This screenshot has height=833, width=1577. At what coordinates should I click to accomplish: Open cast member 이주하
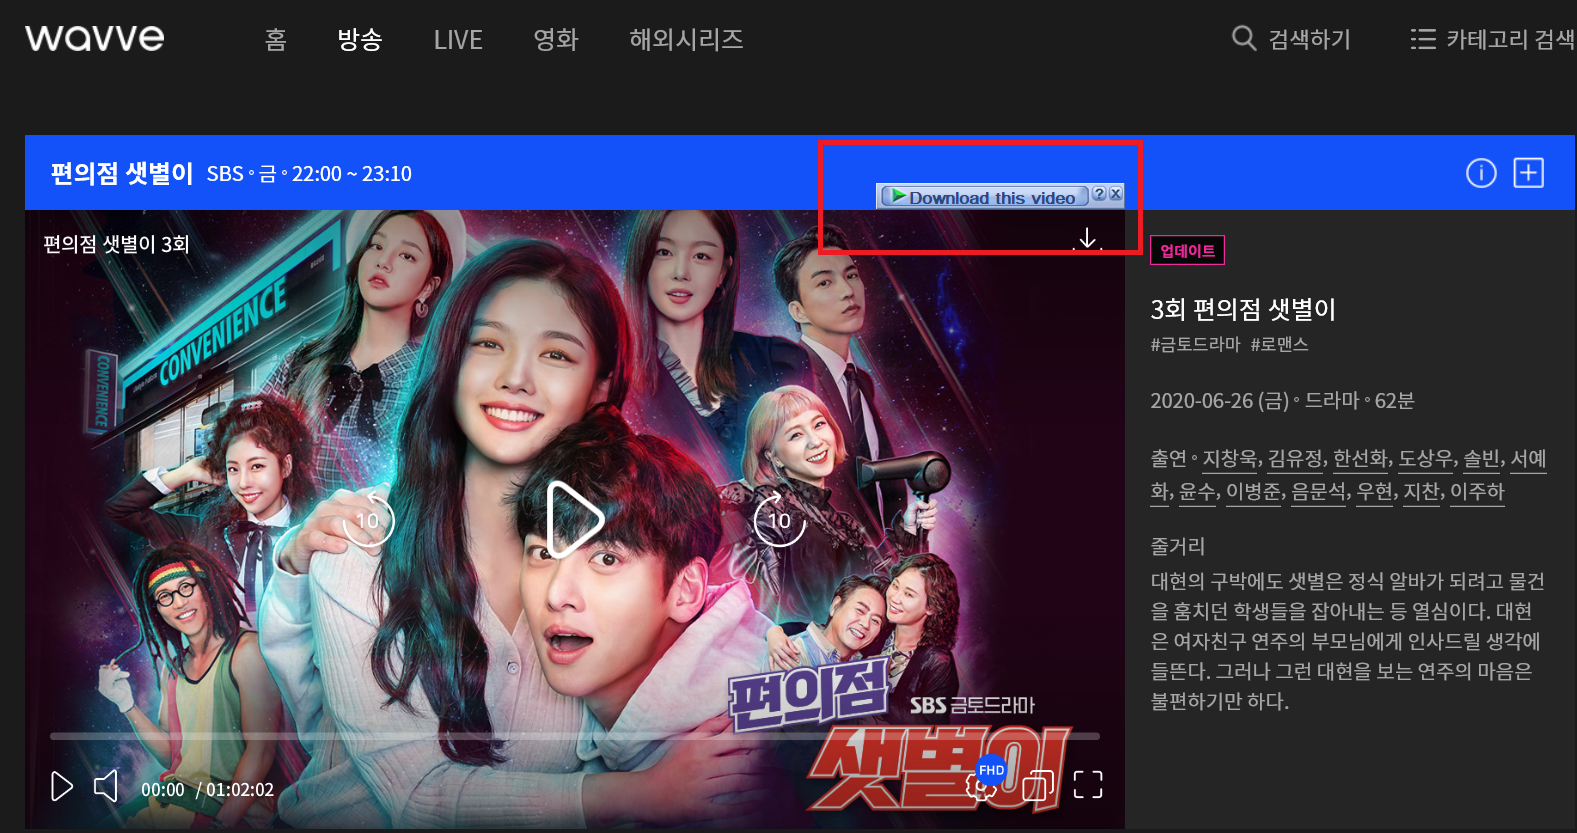[x=1478, y=492]
